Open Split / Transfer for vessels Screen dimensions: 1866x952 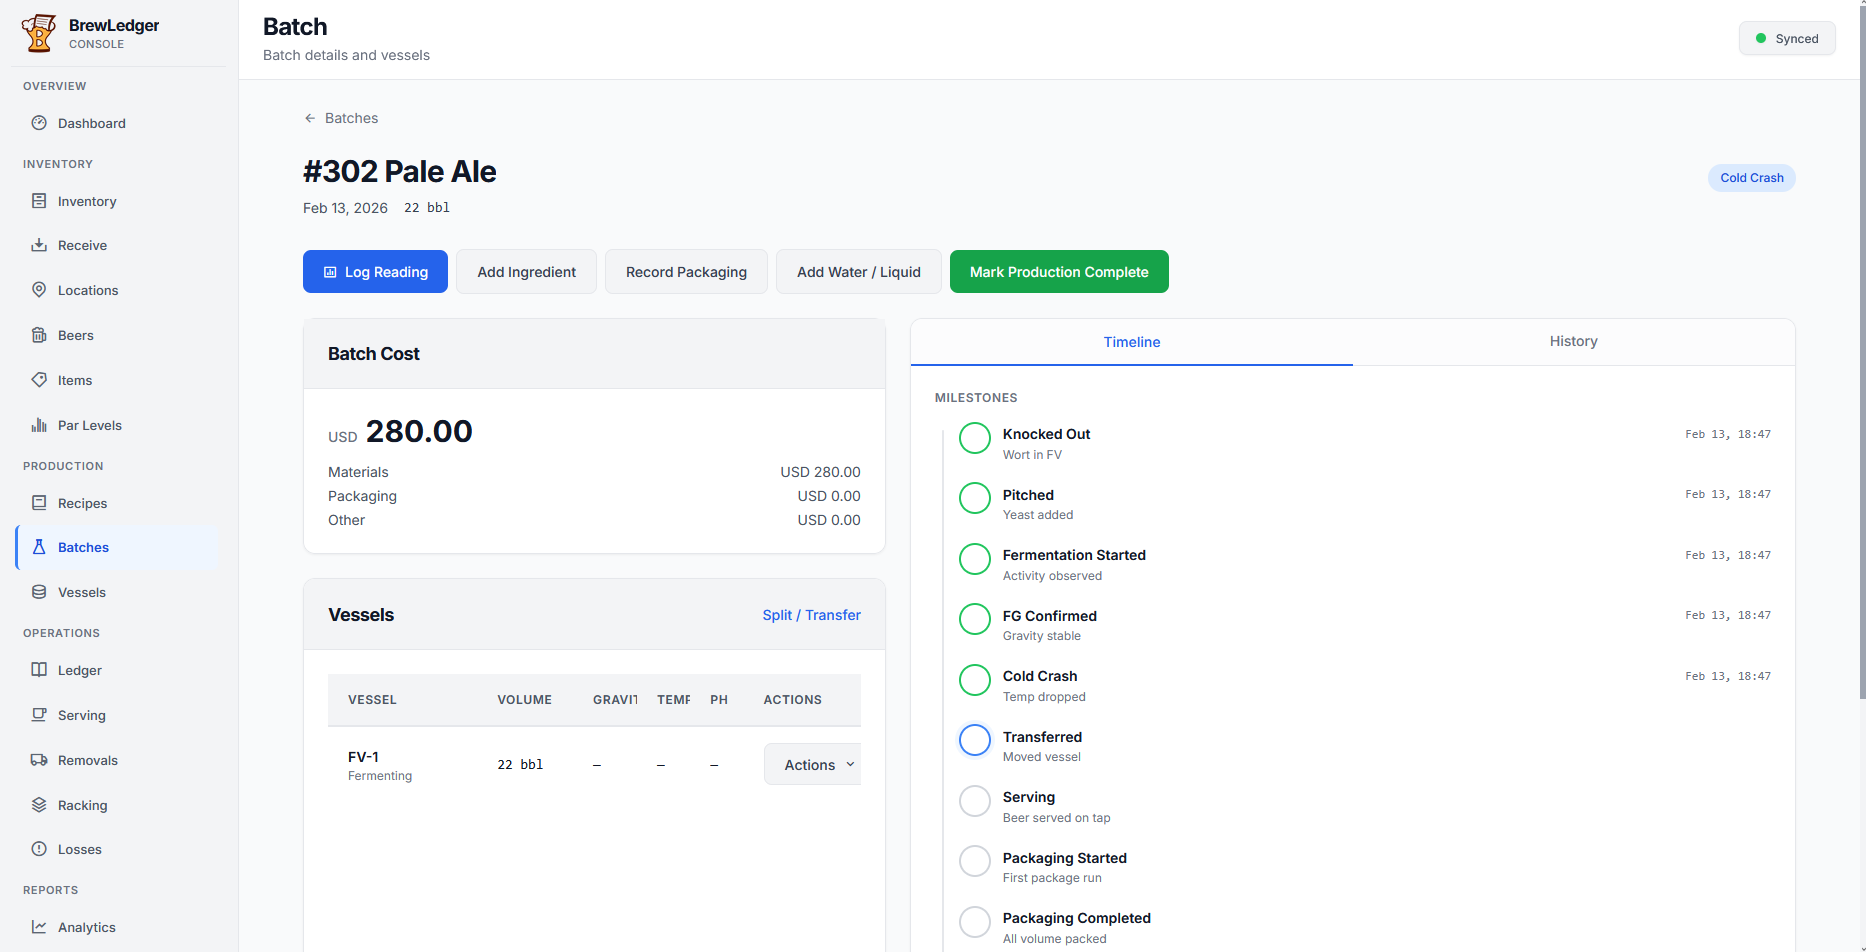click(811, 614)
